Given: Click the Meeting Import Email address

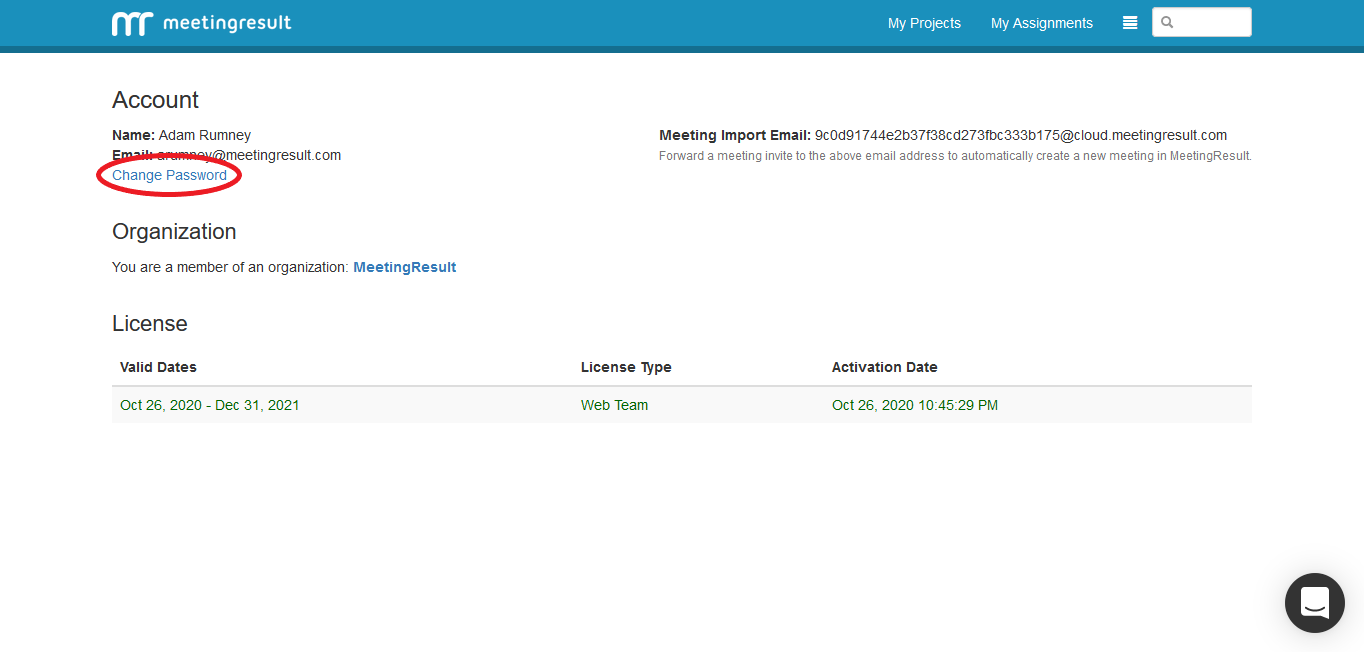Looking at the screenshot, I should click(1020, 135).
